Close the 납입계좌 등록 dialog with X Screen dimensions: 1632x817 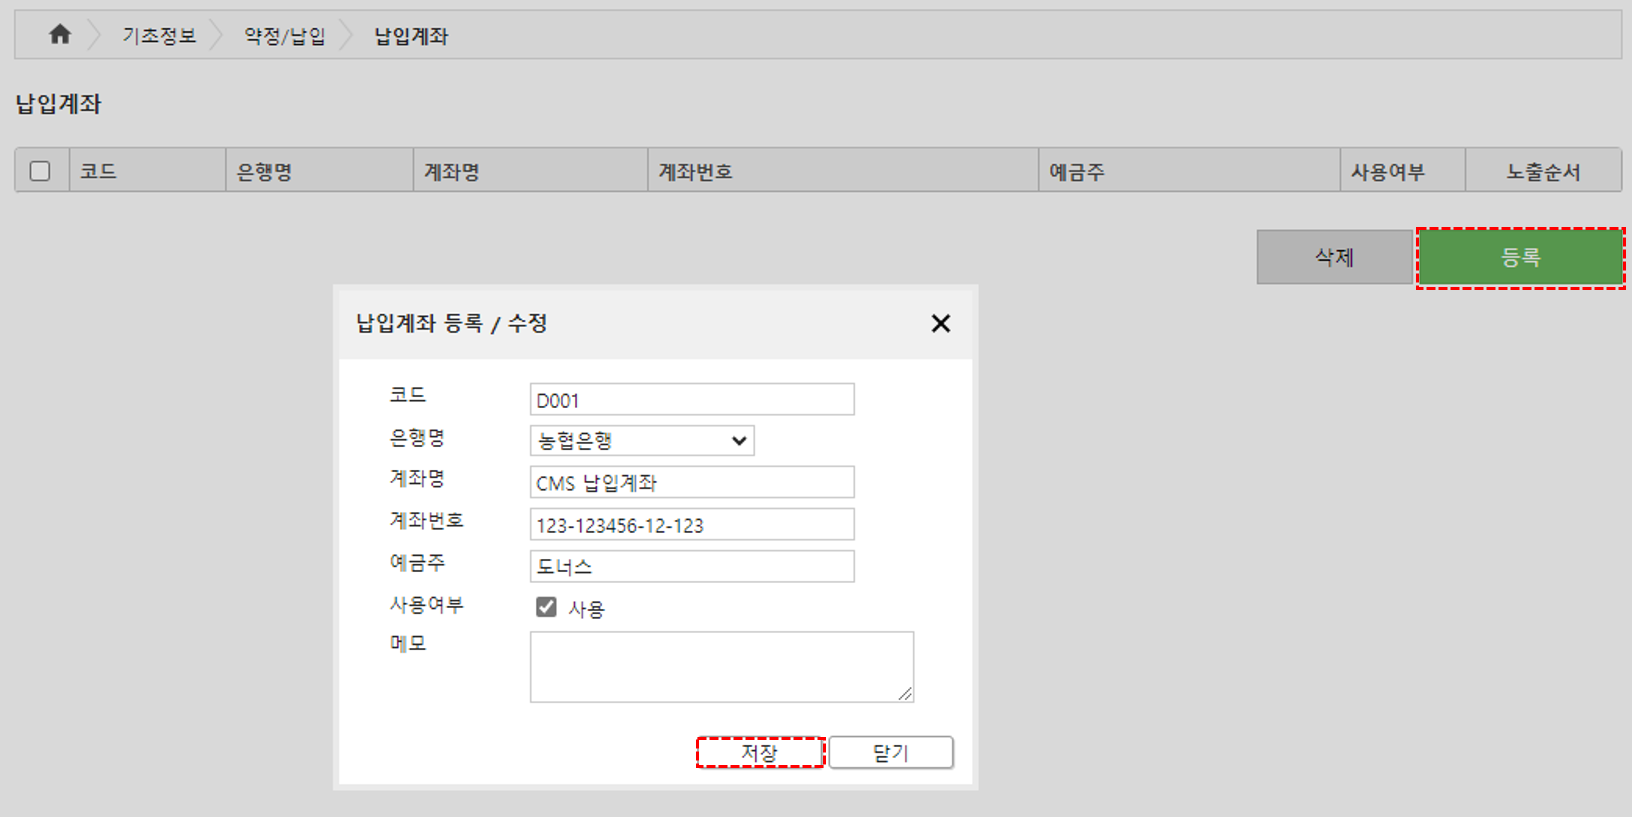[x=940, y=323]
